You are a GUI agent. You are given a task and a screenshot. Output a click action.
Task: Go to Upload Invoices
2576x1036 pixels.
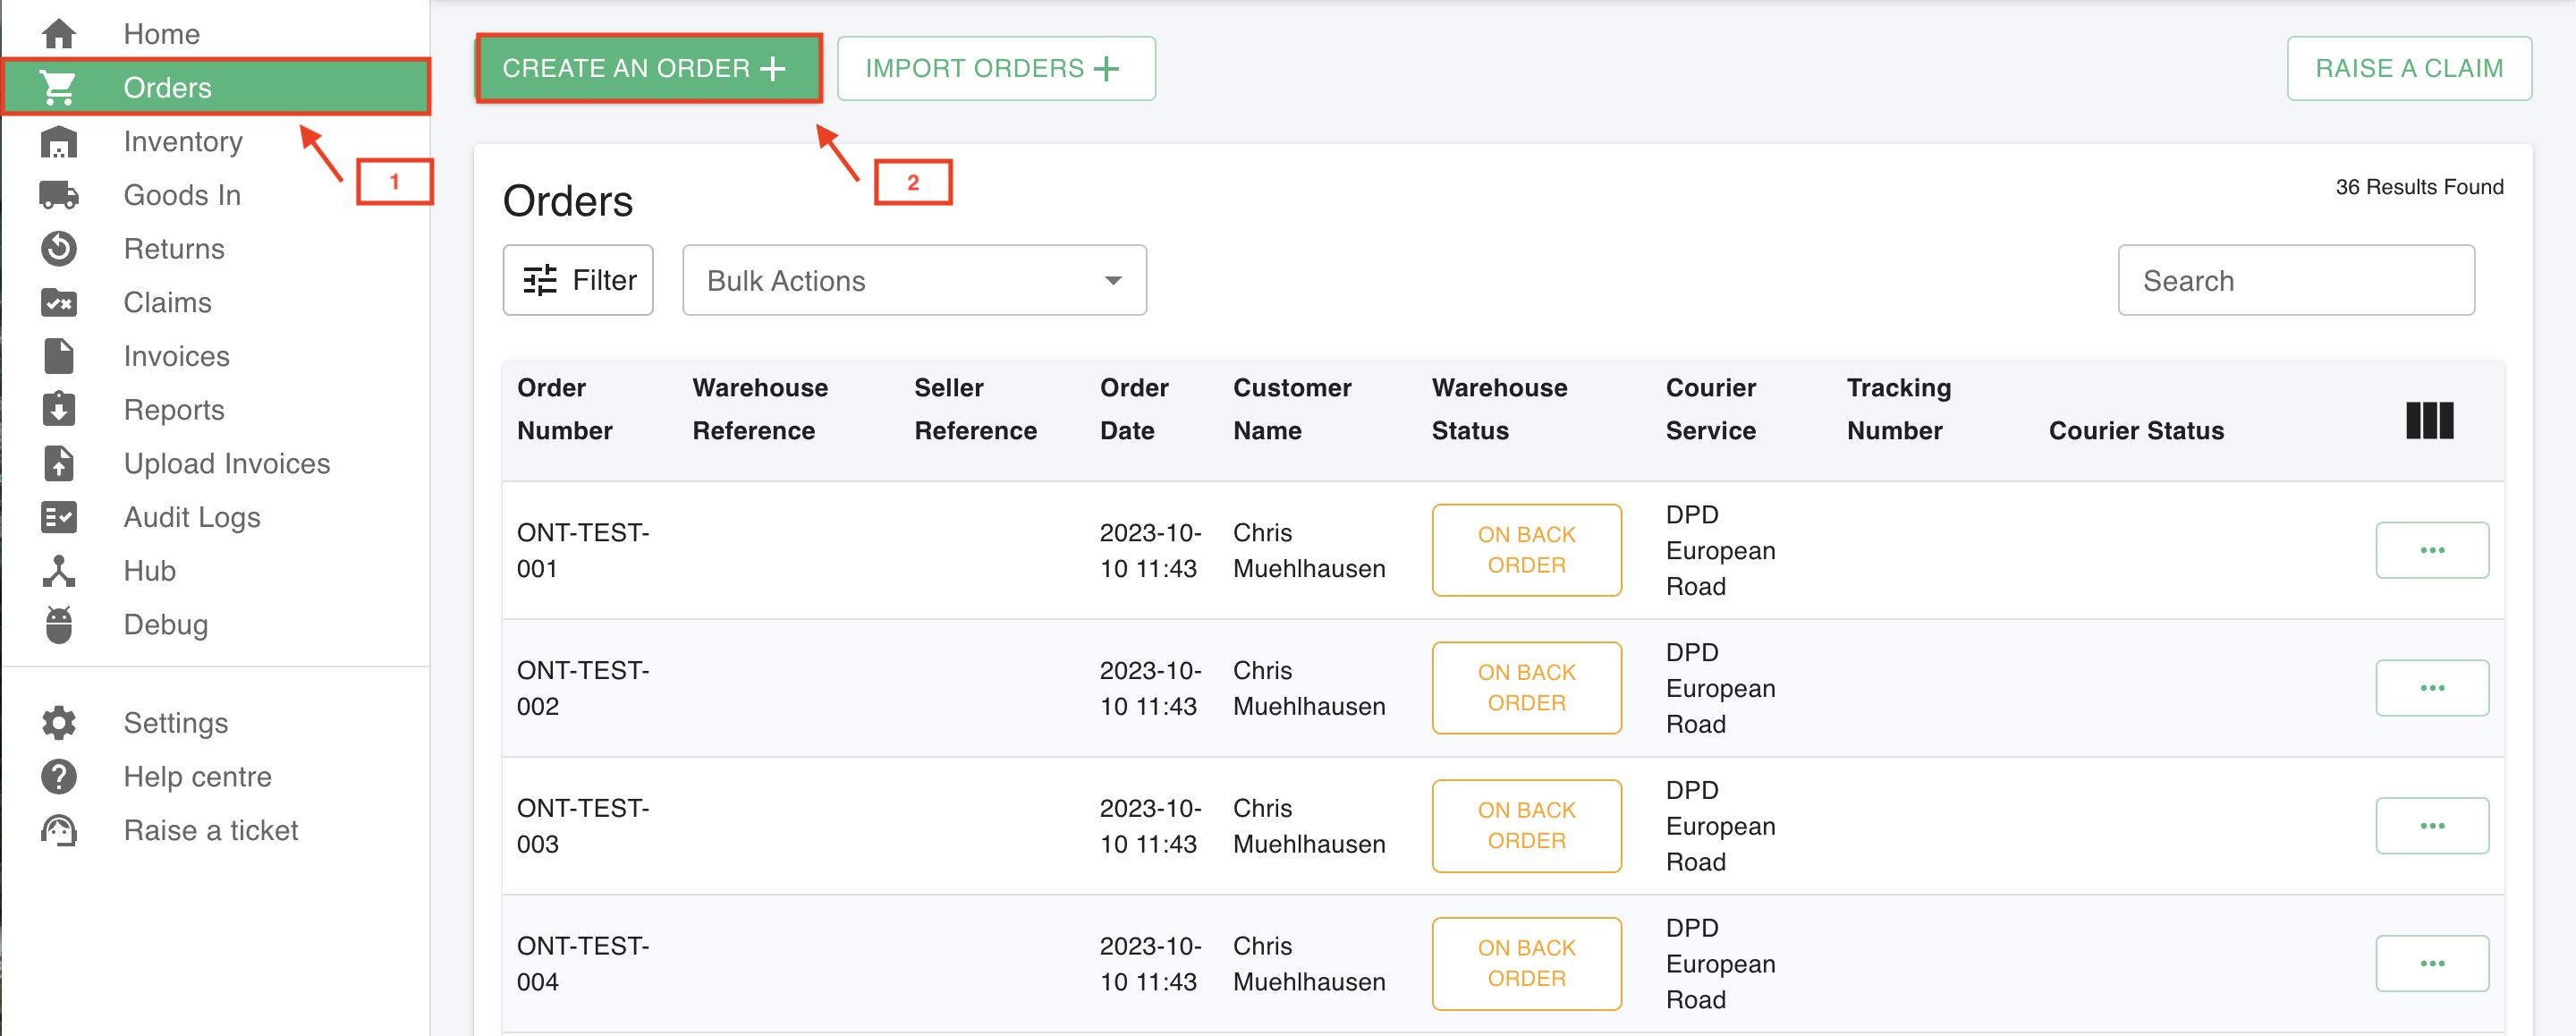pos(216,463)
